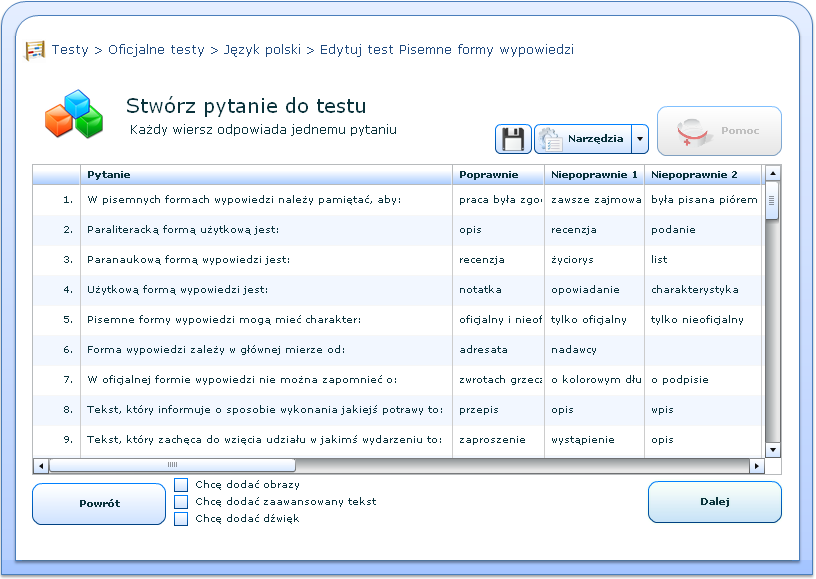Click vertical scrollbar up arrow
The height and width of the screenshot is (579, 816).
coord(773,173)
